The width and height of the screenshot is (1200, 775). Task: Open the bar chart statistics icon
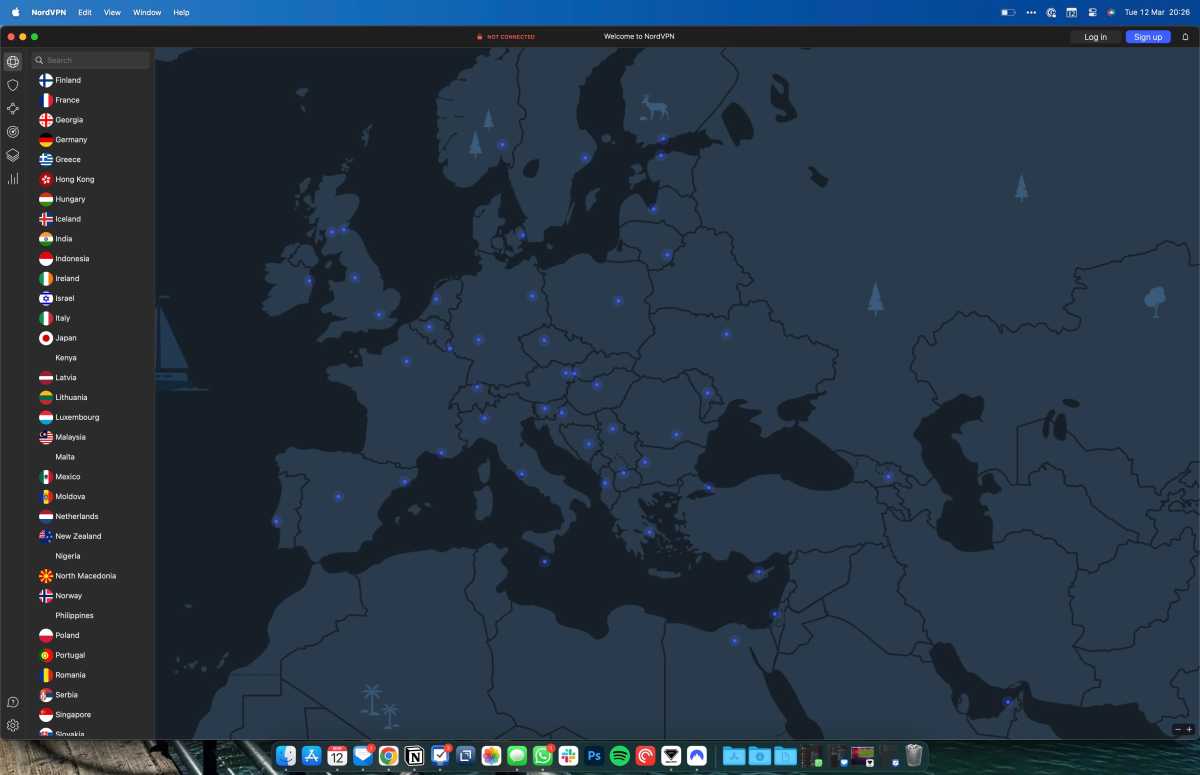coord(13,178)
